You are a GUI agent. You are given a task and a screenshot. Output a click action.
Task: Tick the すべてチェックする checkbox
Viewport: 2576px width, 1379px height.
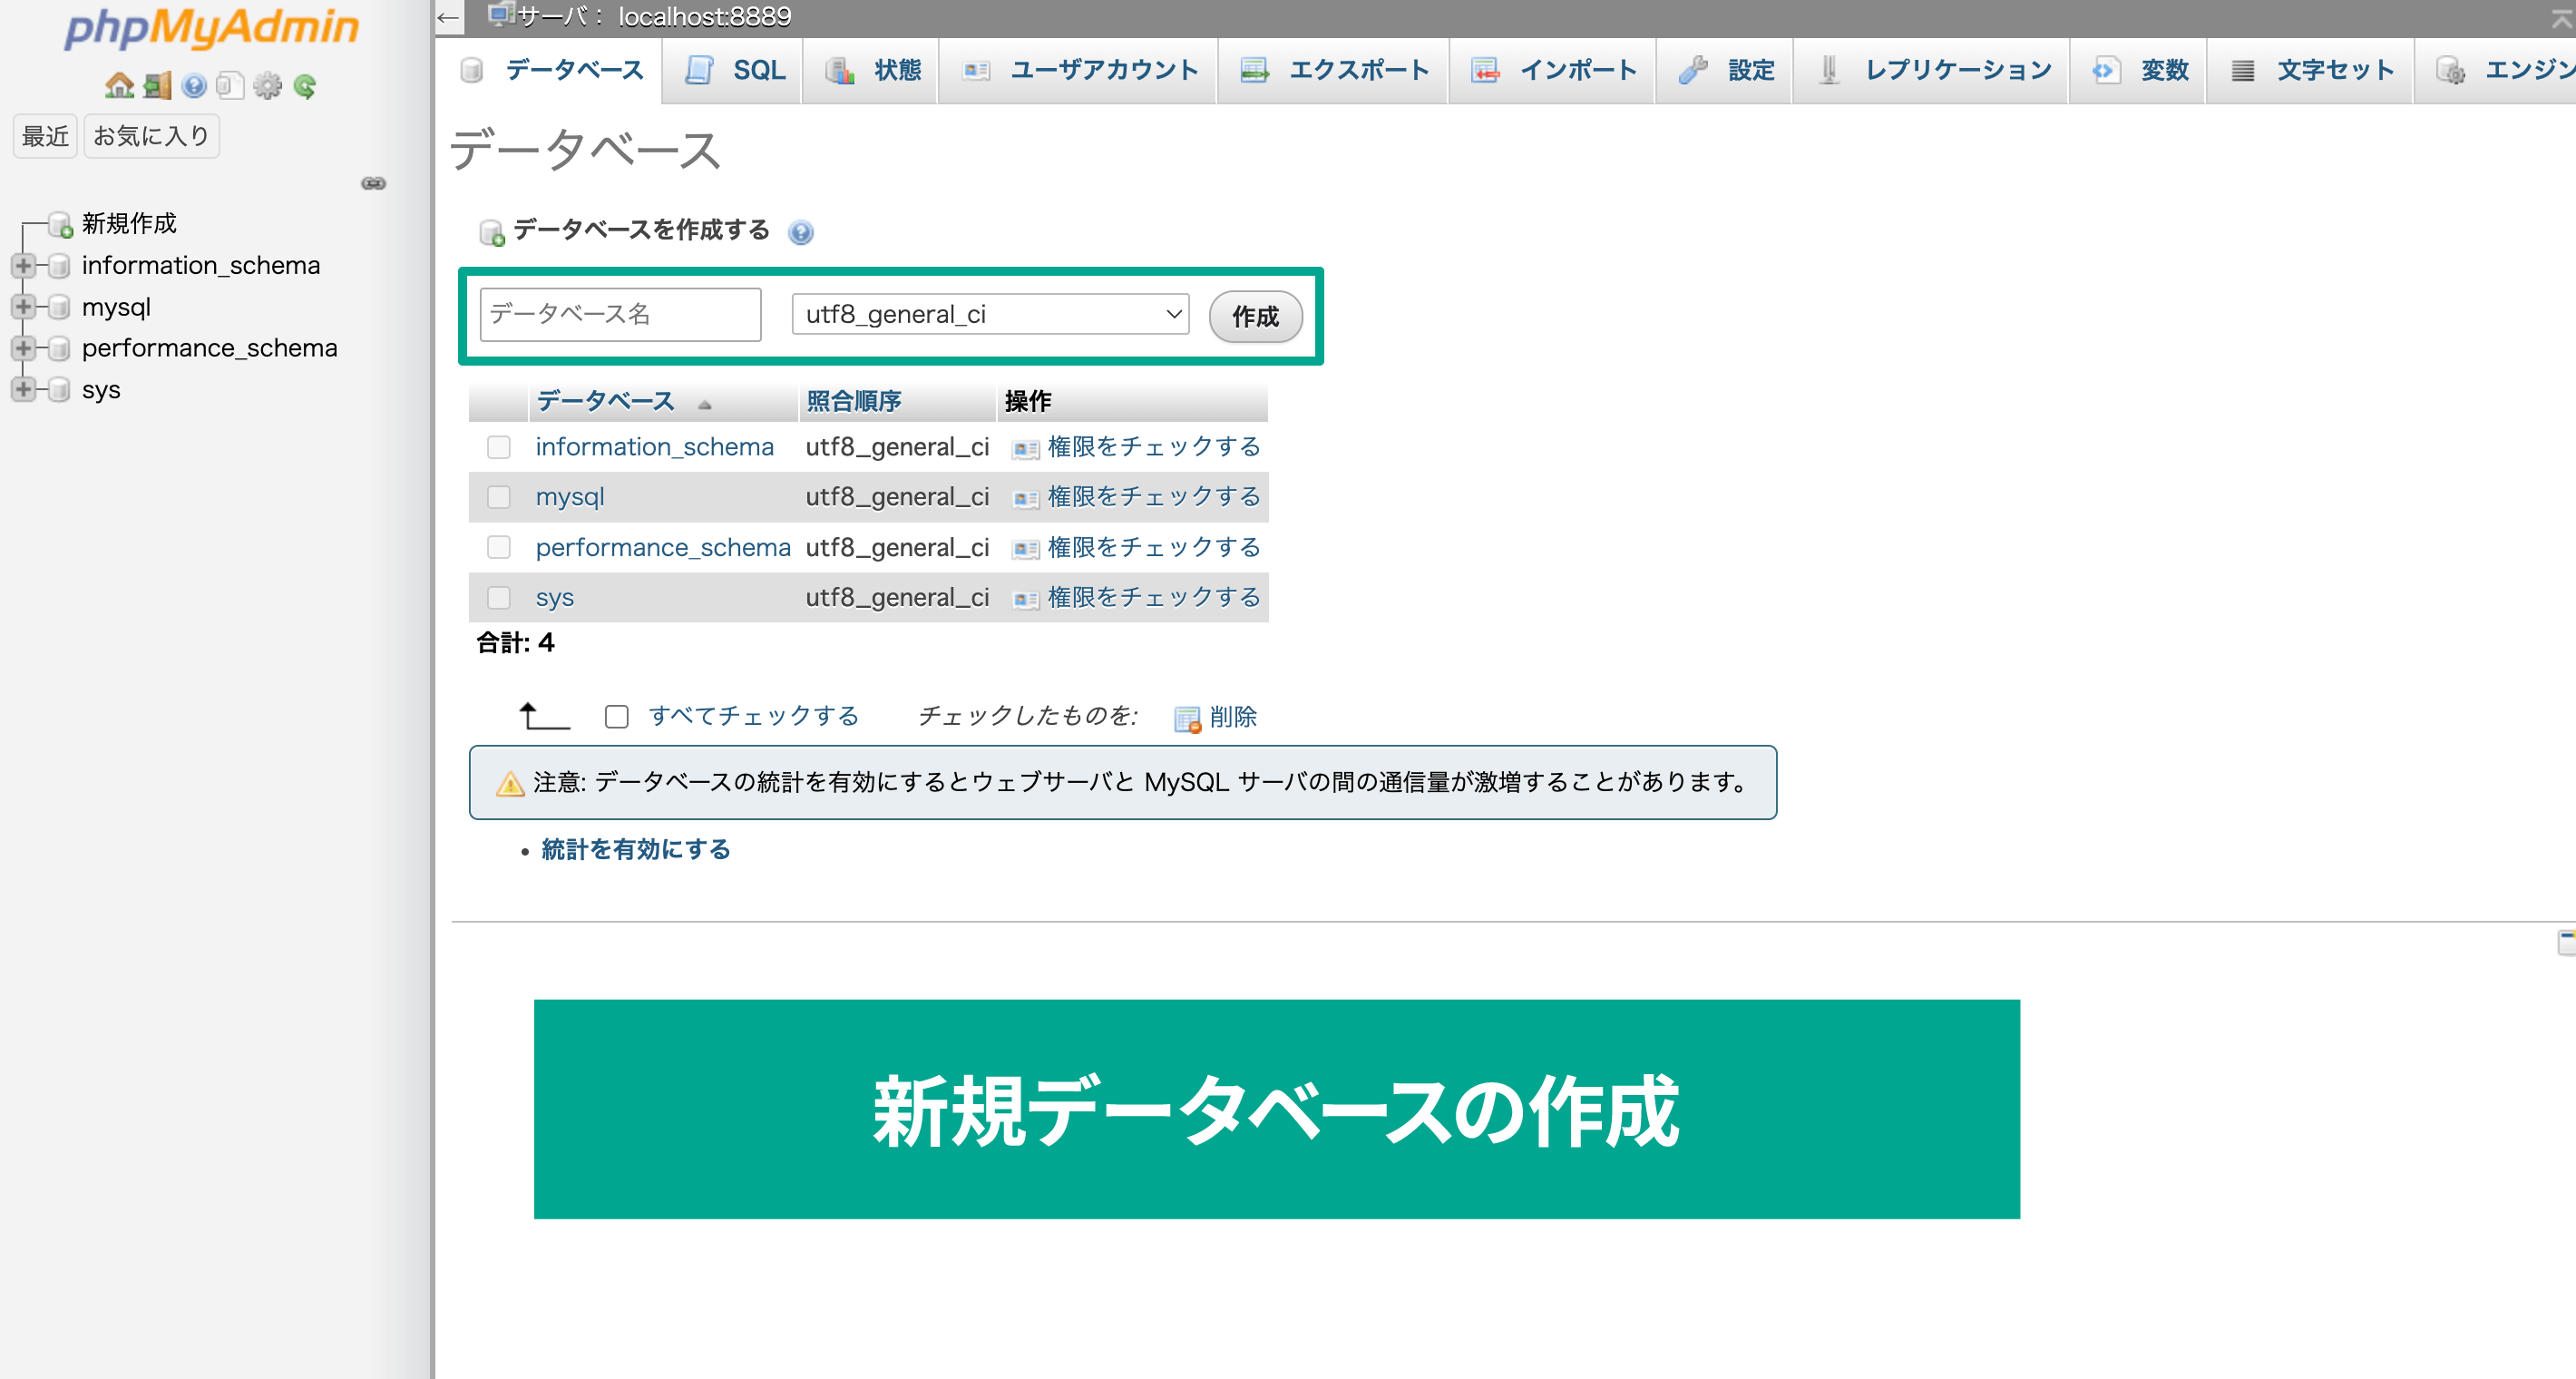(x=616, y=716)
